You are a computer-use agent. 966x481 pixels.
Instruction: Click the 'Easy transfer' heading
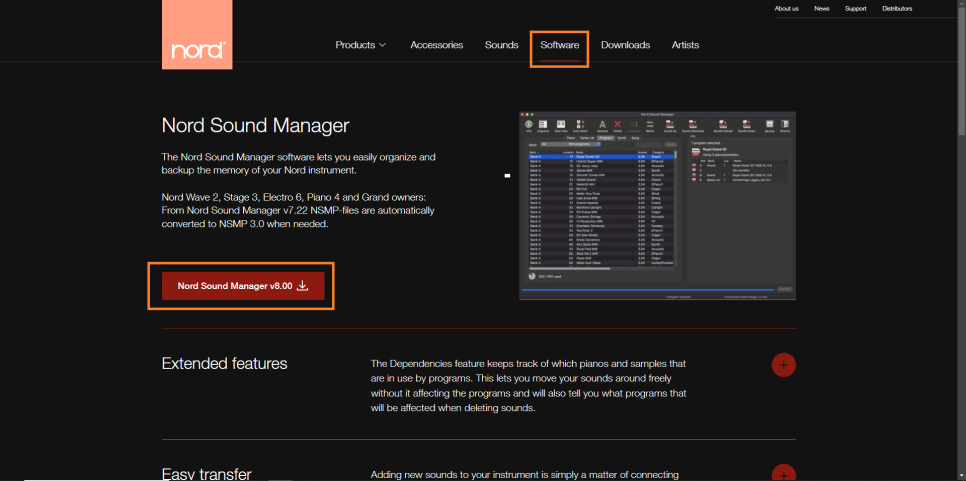click(x=206, y=474)
